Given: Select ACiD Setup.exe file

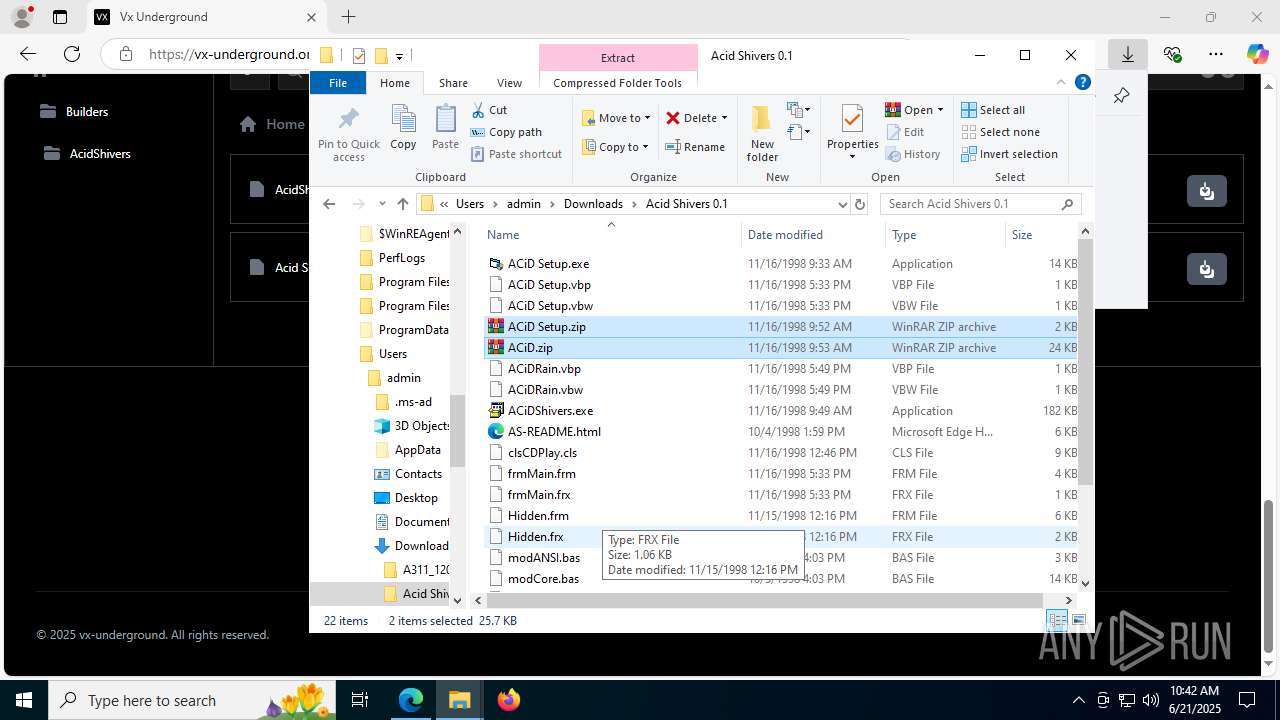Looking at the screenshot, I should click(x=547, y=264).
